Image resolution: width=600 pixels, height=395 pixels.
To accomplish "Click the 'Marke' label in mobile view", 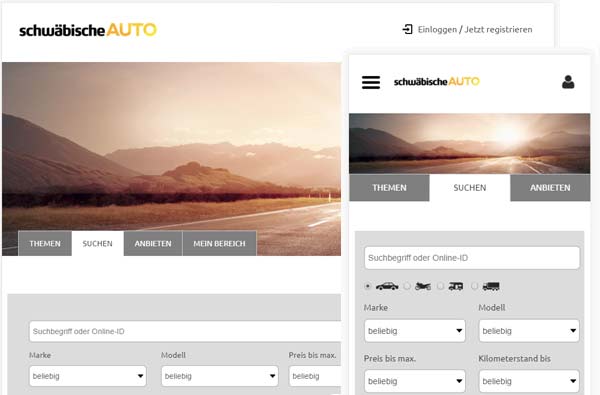I will [376, 308].
